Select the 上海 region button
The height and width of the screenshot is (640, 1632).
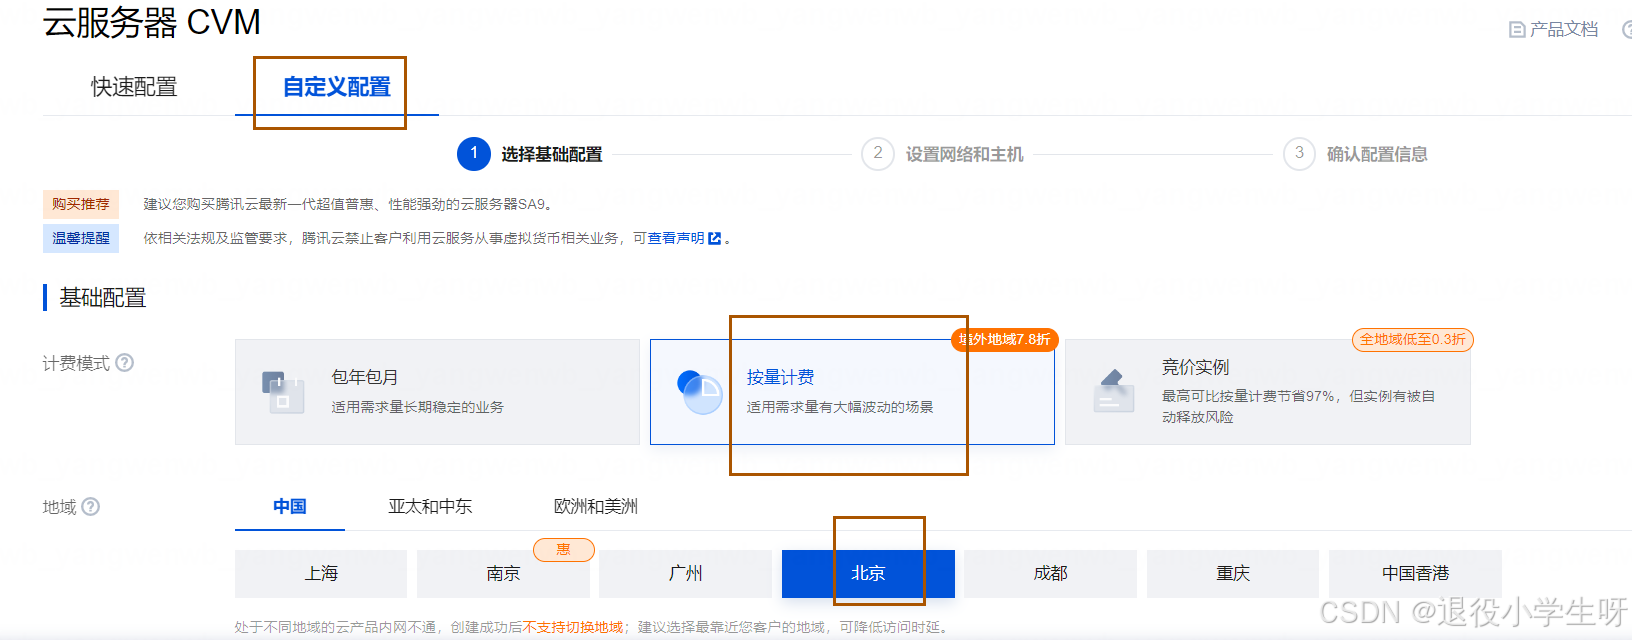point(321,574)
